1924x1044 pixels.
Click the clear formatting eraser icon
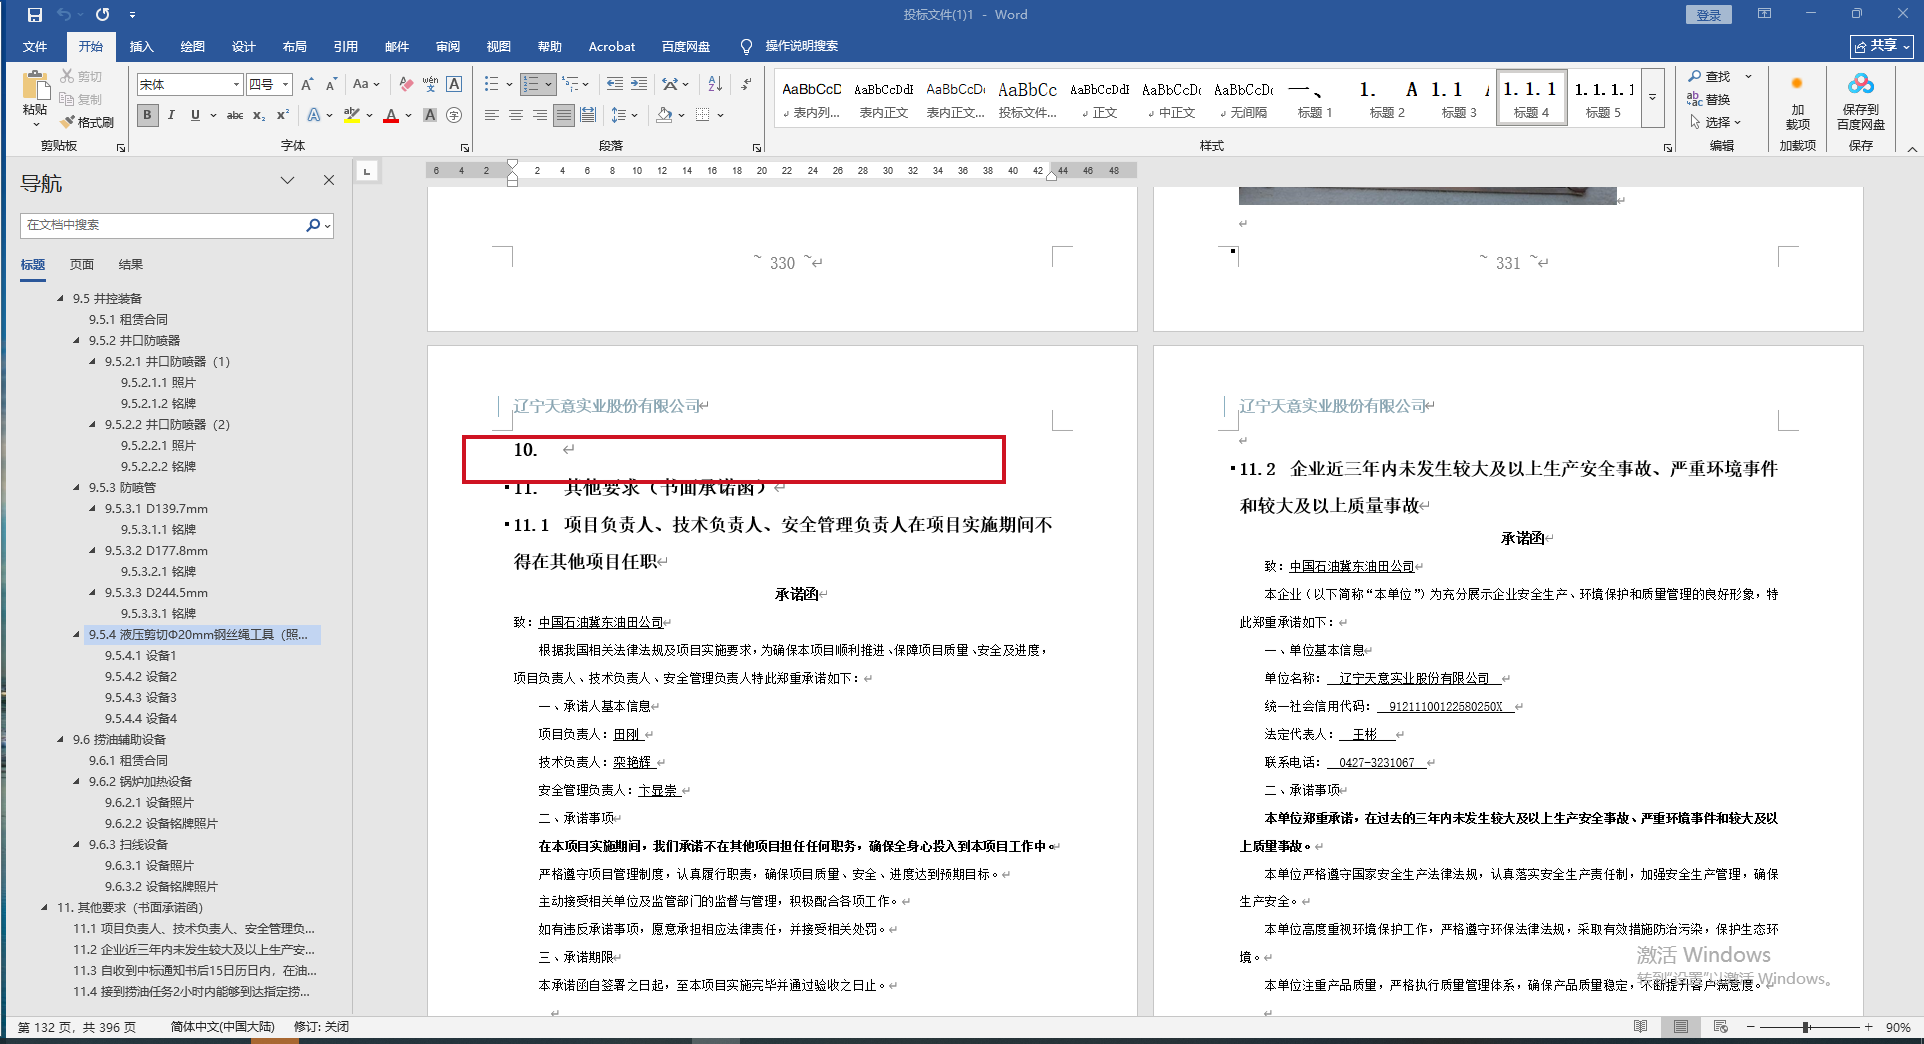pyautogui.click(x=406, y=85)
